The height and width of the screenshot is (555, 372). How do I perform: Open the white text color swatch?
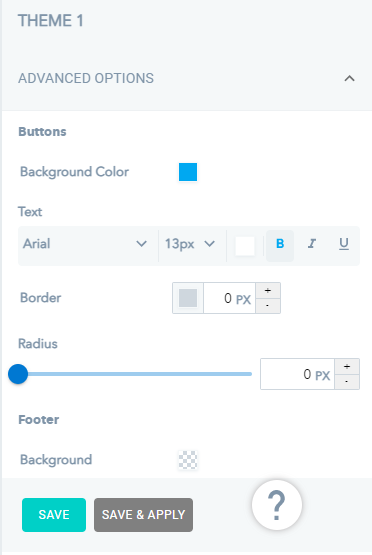click(245, 246)
